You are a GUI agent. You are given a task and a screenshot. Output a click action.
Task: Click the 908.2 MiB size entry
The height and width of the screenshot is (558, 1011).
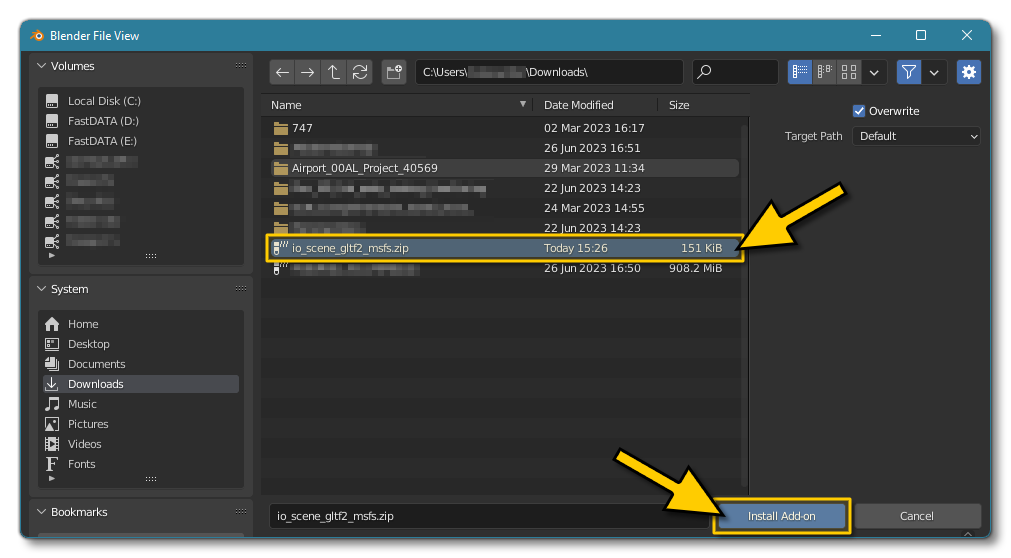coord(695,268)
